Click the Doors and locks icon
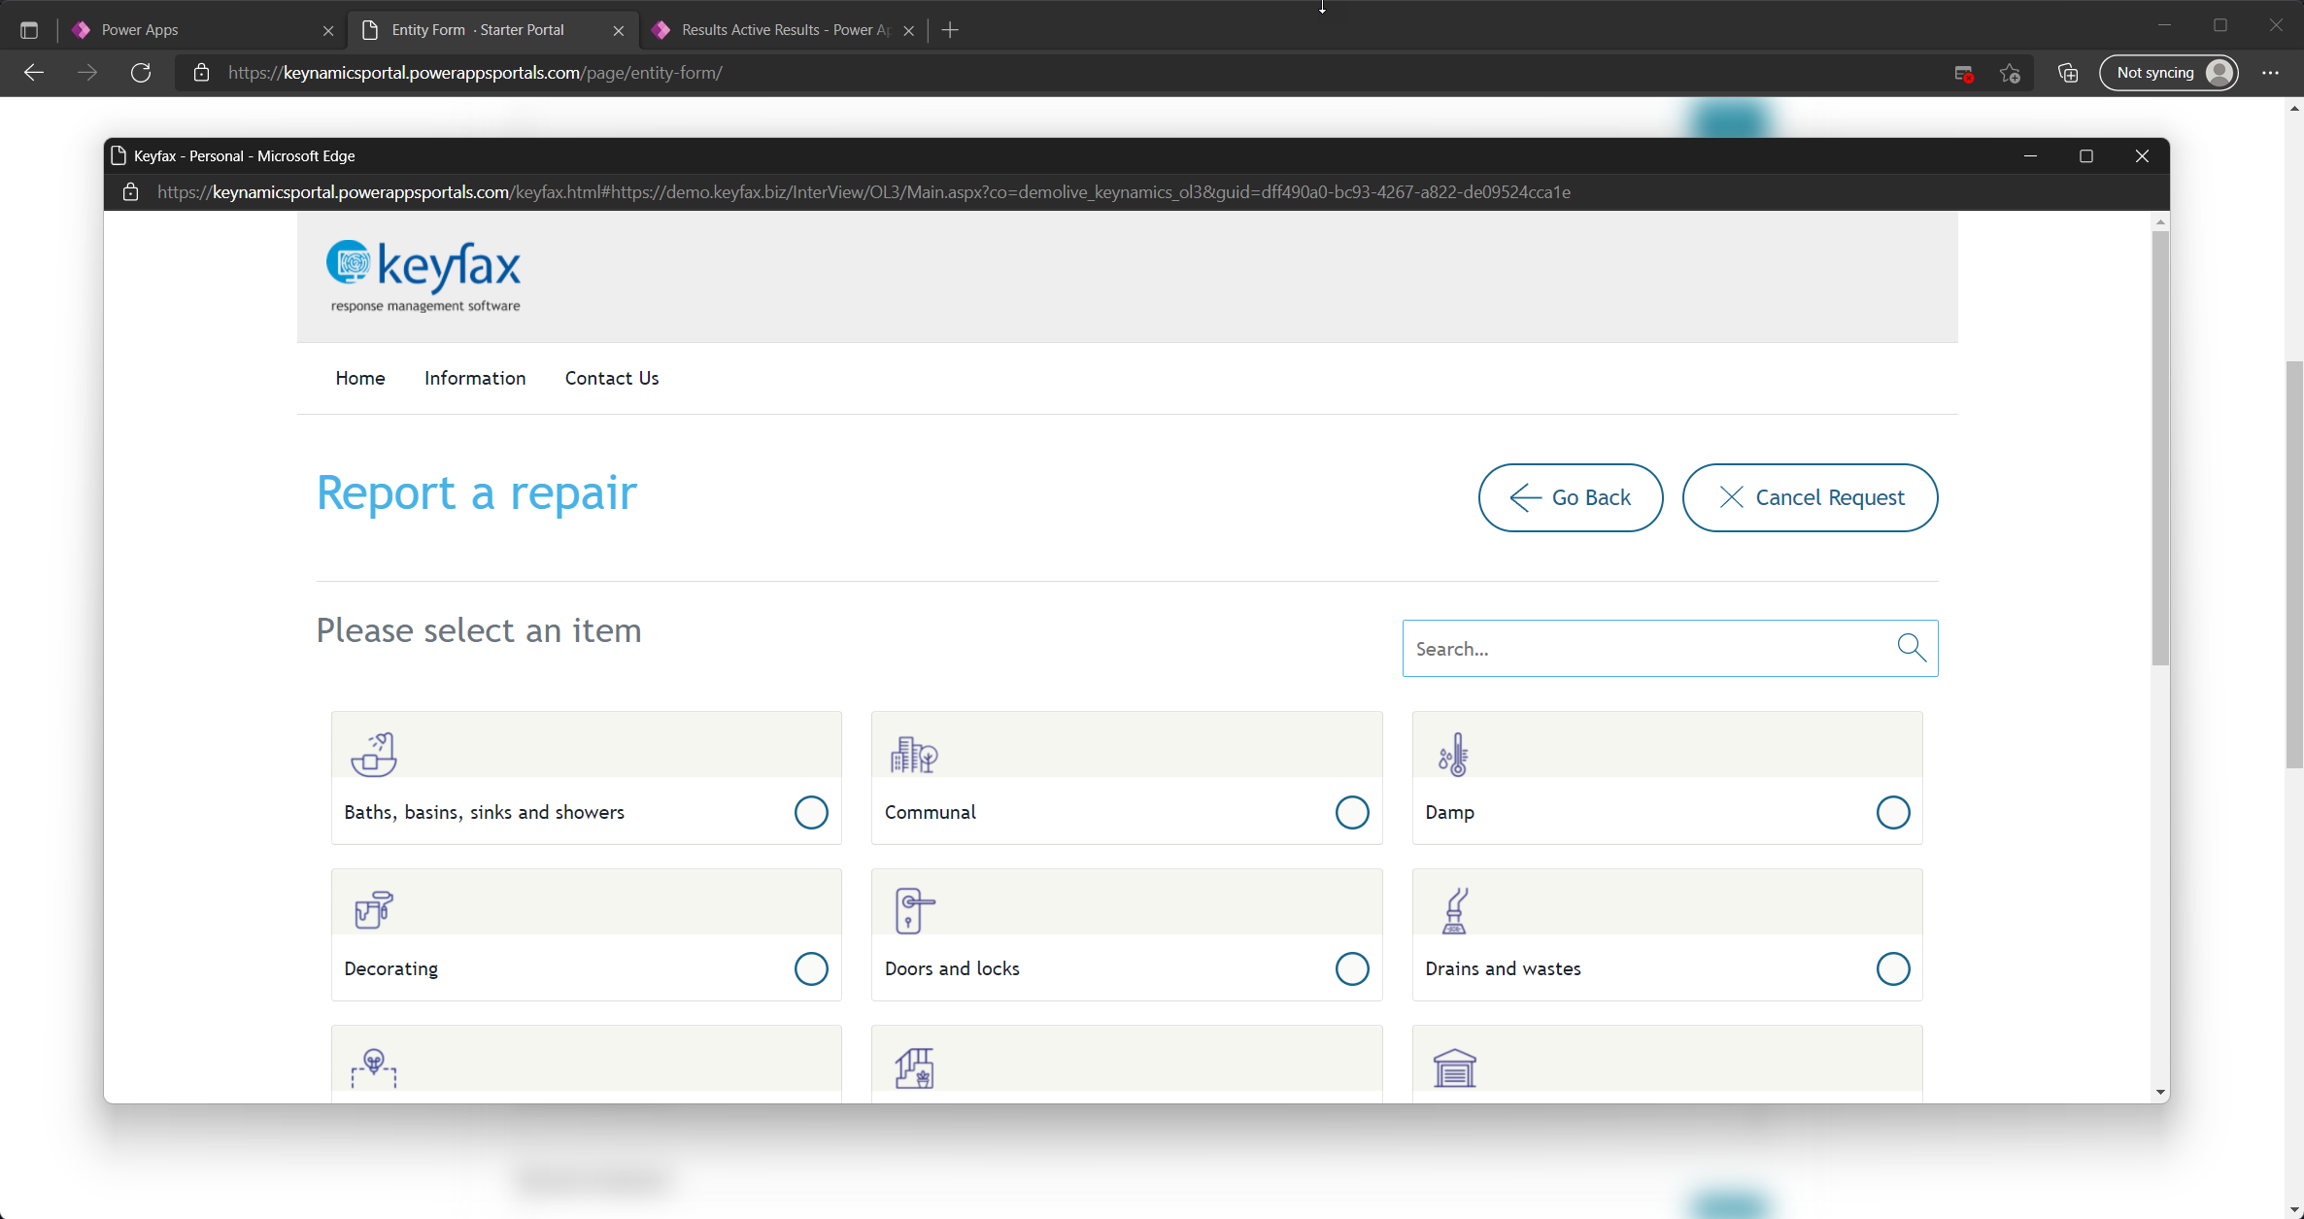Viewport: 2304px width, 1219px height. 913,910
